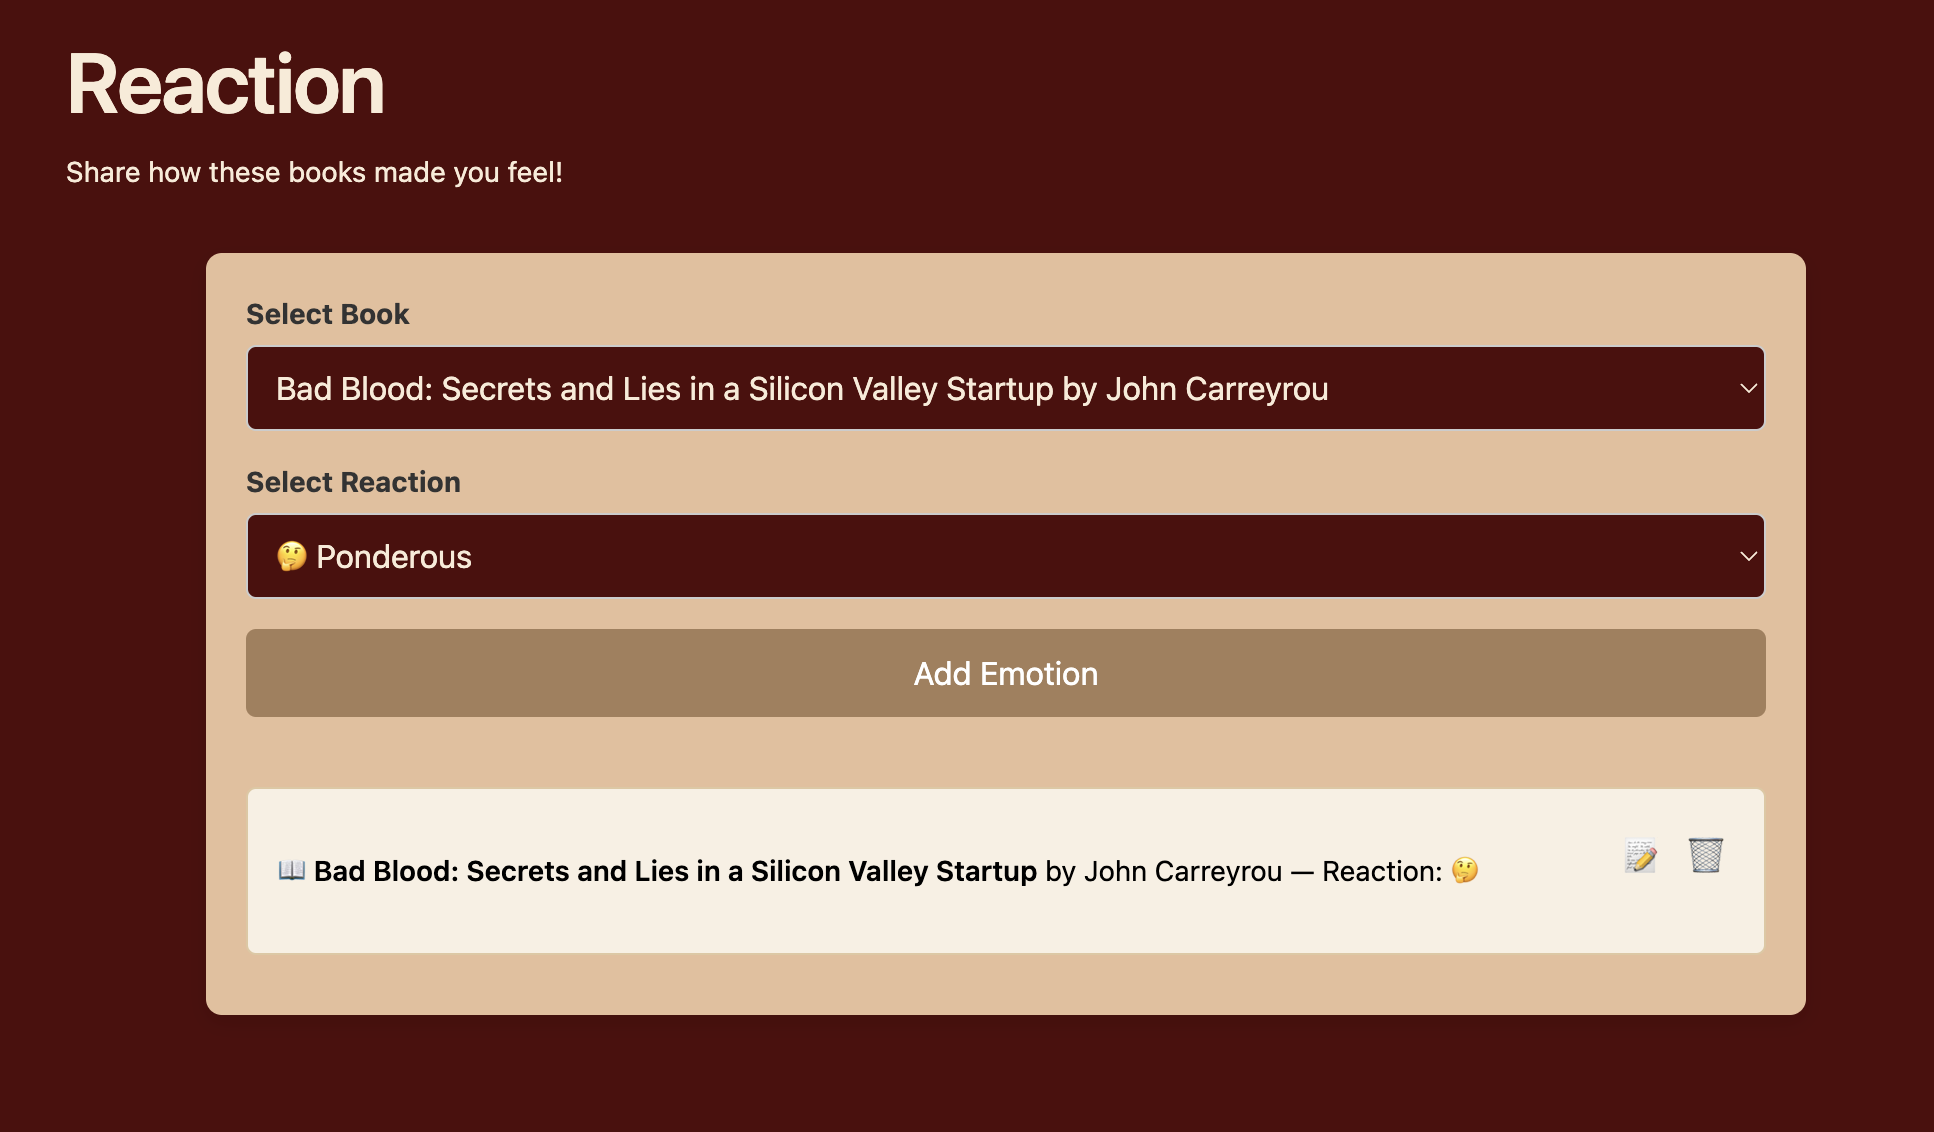The height and width of the screenshot is (1132, 1934).
Task: Open the Select Book dropdown
Action: click(1006, 388)
